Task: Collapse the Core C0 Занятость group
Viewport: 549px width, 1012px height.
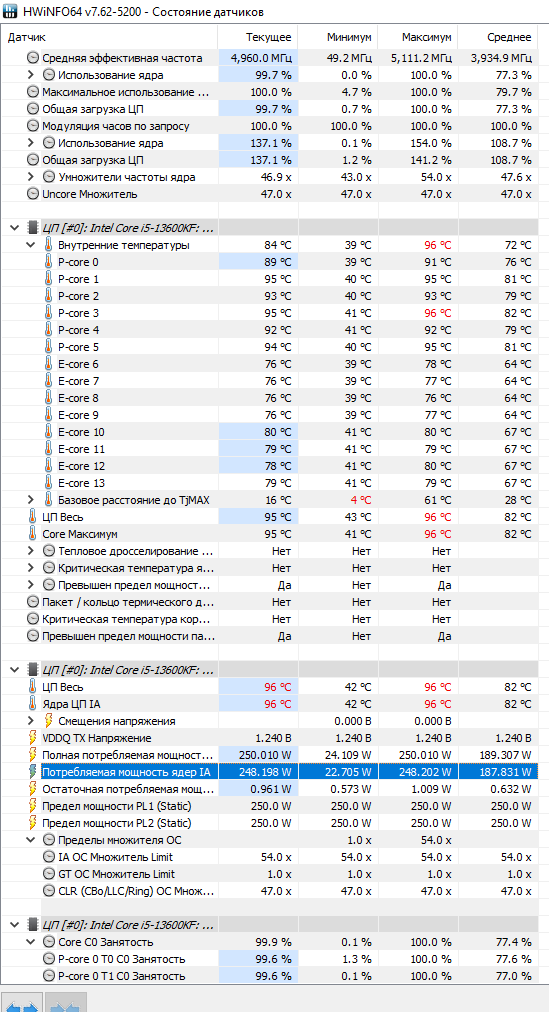Action: point(30,942)
